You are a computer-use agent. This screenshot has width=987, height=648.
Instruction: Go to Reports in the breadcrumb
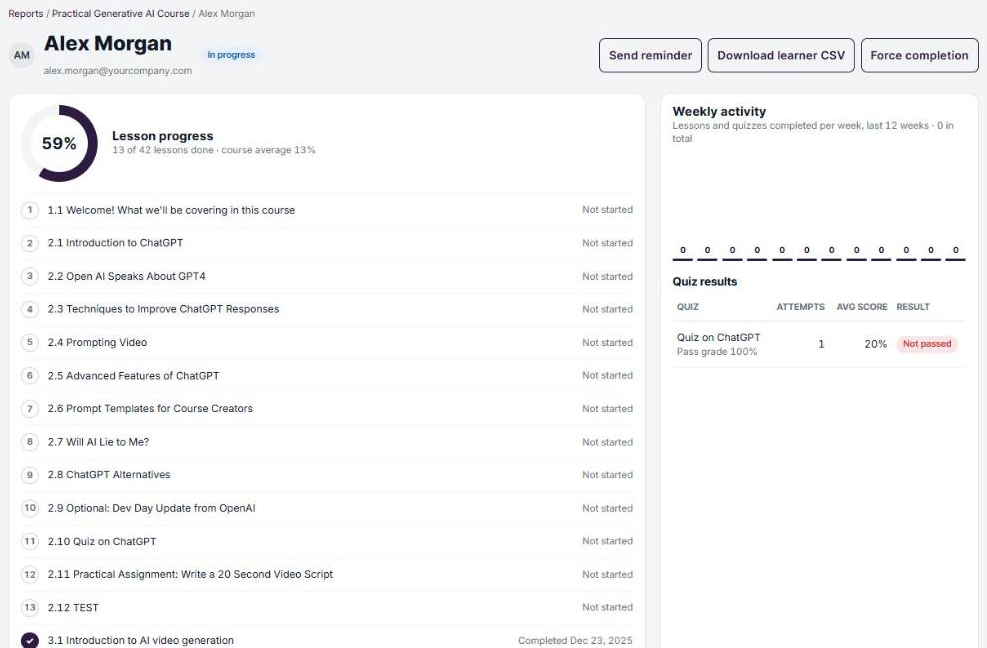[26, 14]
